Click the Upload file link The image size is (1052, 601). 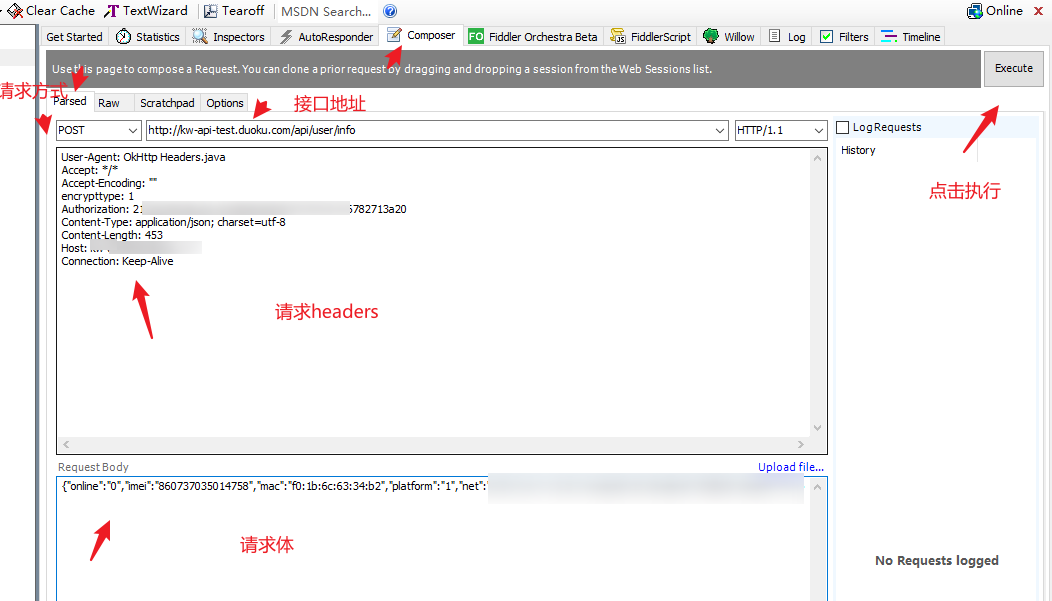790,466
